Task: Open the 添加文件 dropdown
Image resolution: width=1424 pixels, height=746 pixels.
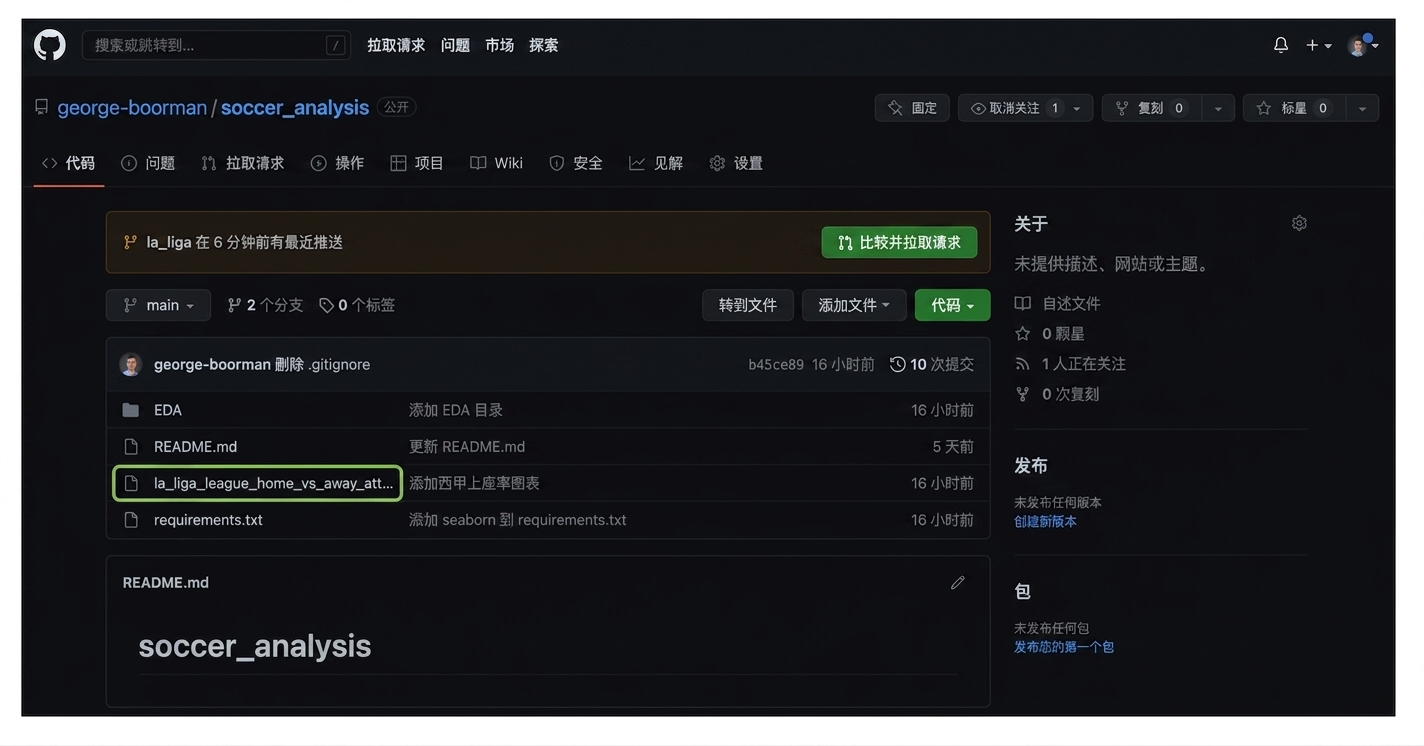Action: pyautogui.click(x=854, y=305)
